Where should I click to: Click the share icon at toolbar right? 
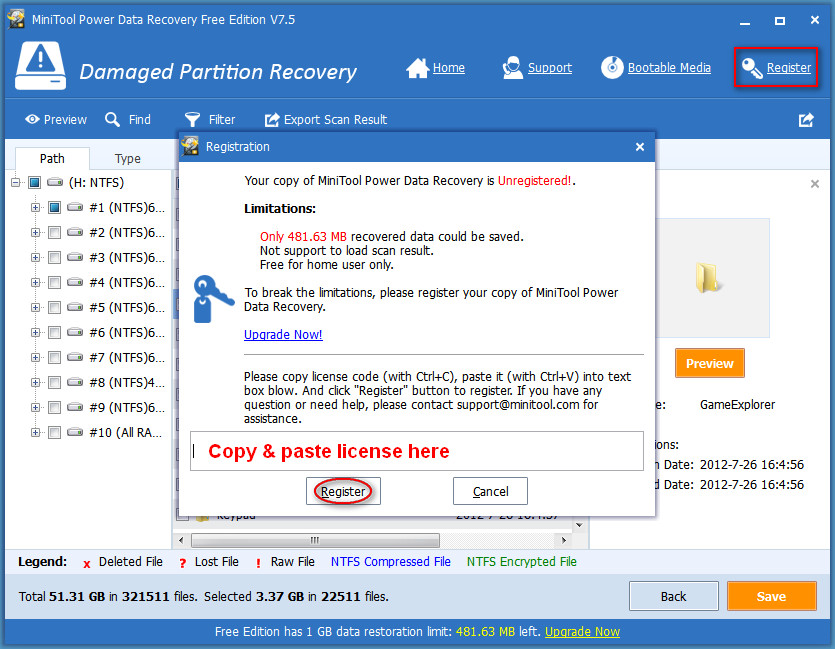(806, 120)
